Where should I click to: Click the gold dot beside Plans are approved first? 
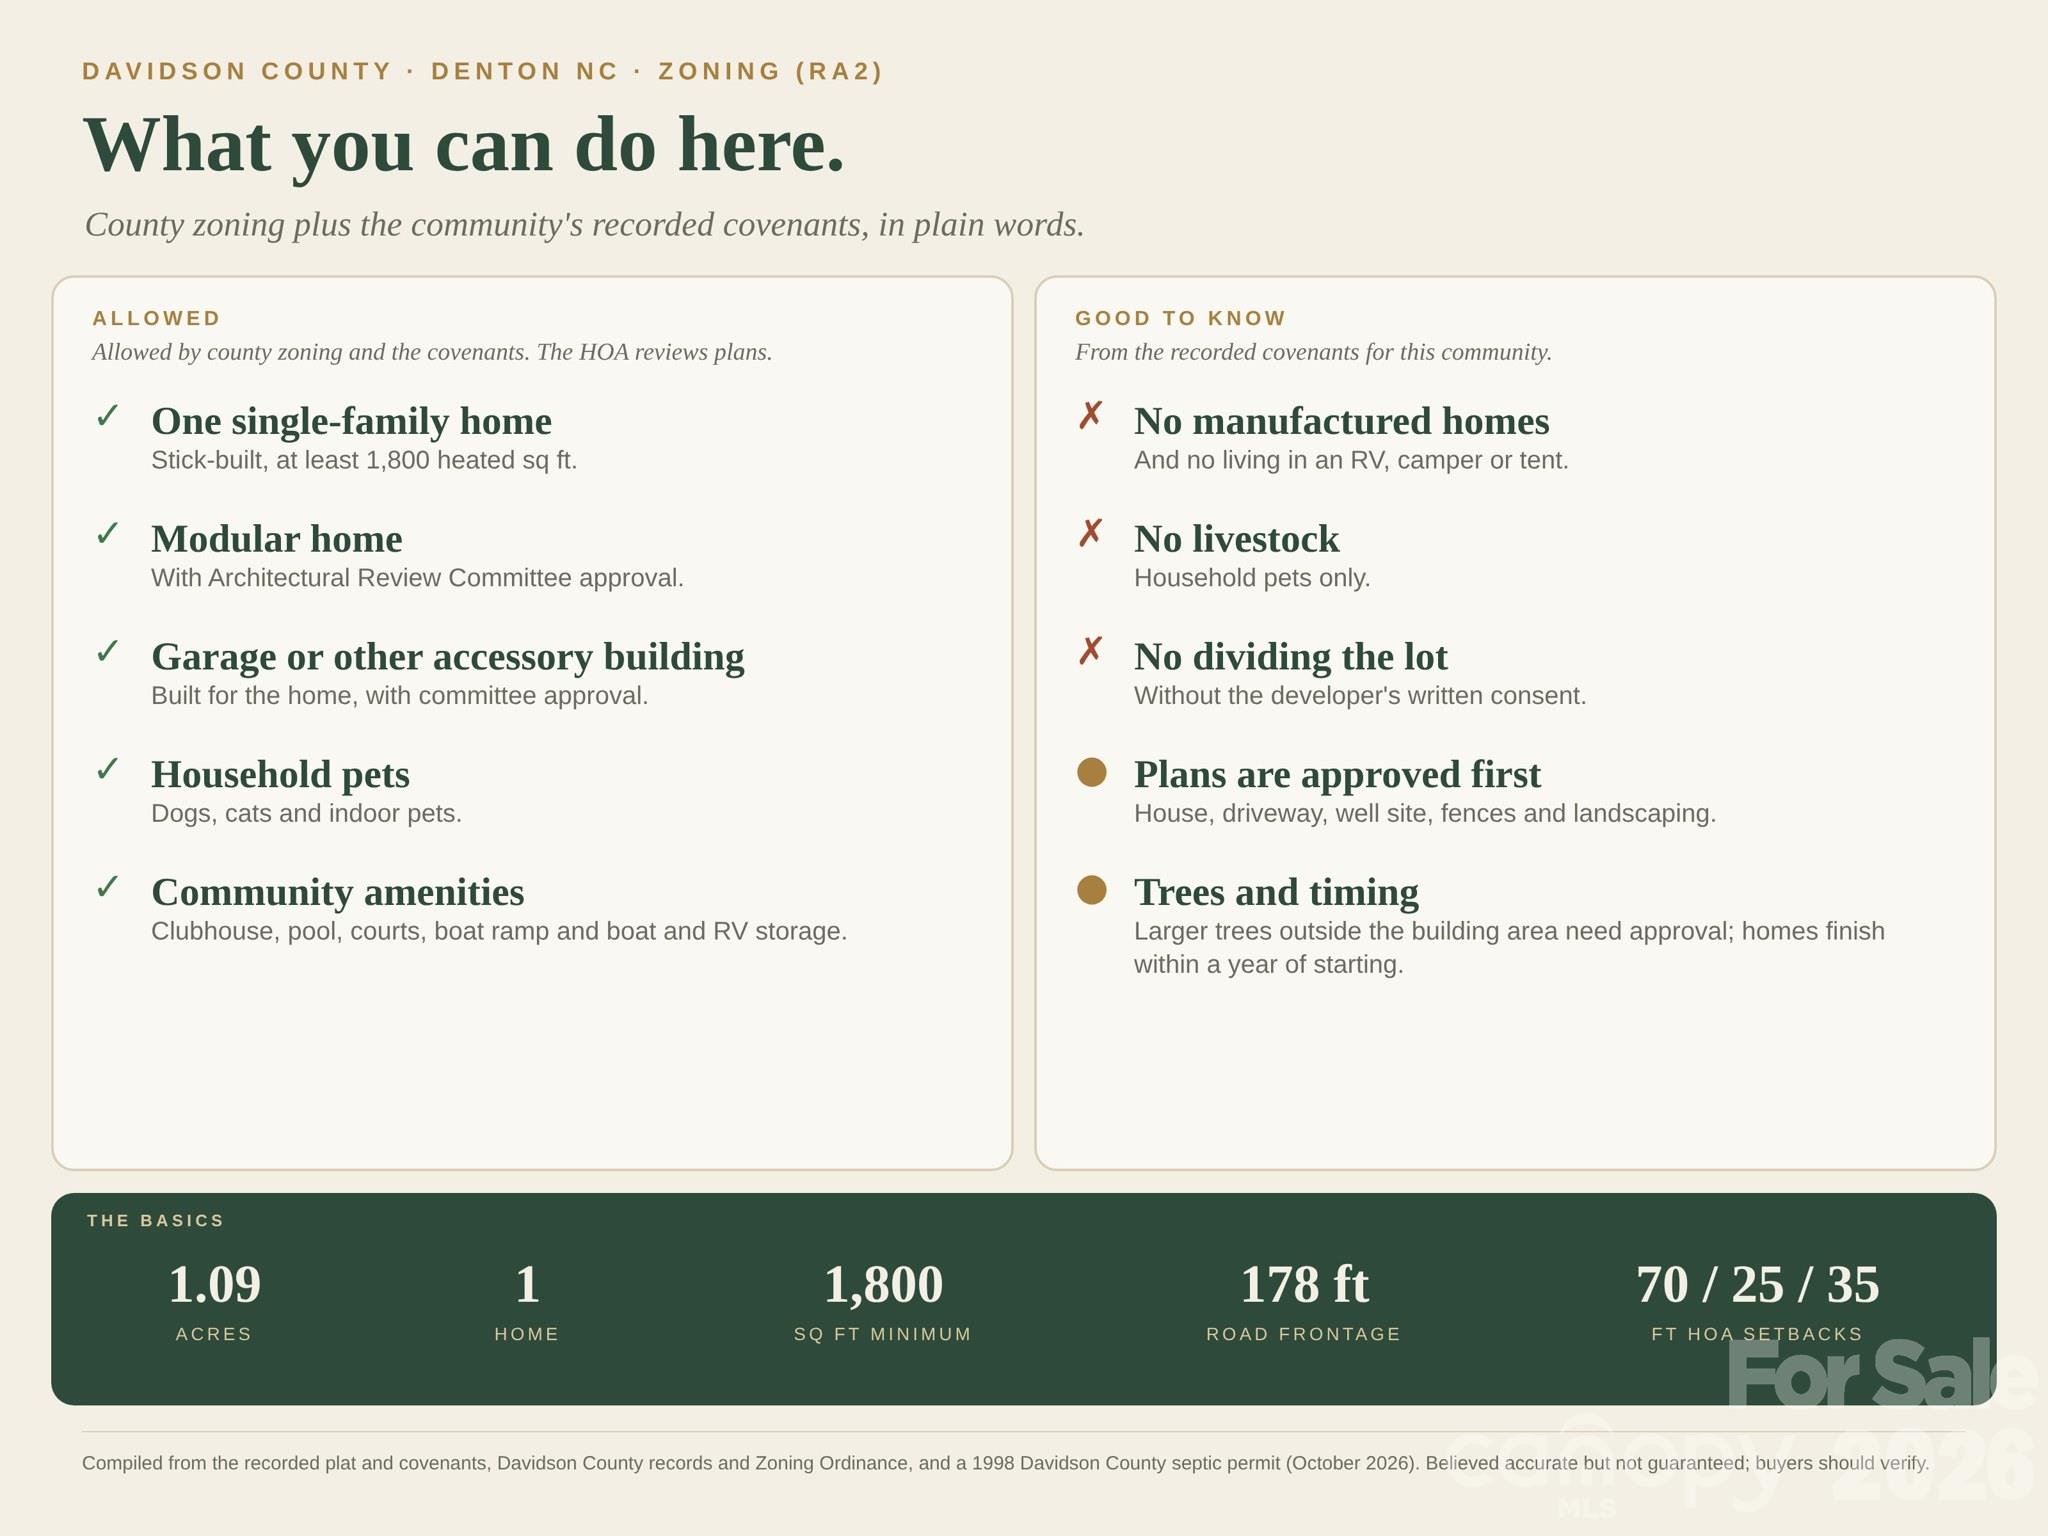(1091, 772)
